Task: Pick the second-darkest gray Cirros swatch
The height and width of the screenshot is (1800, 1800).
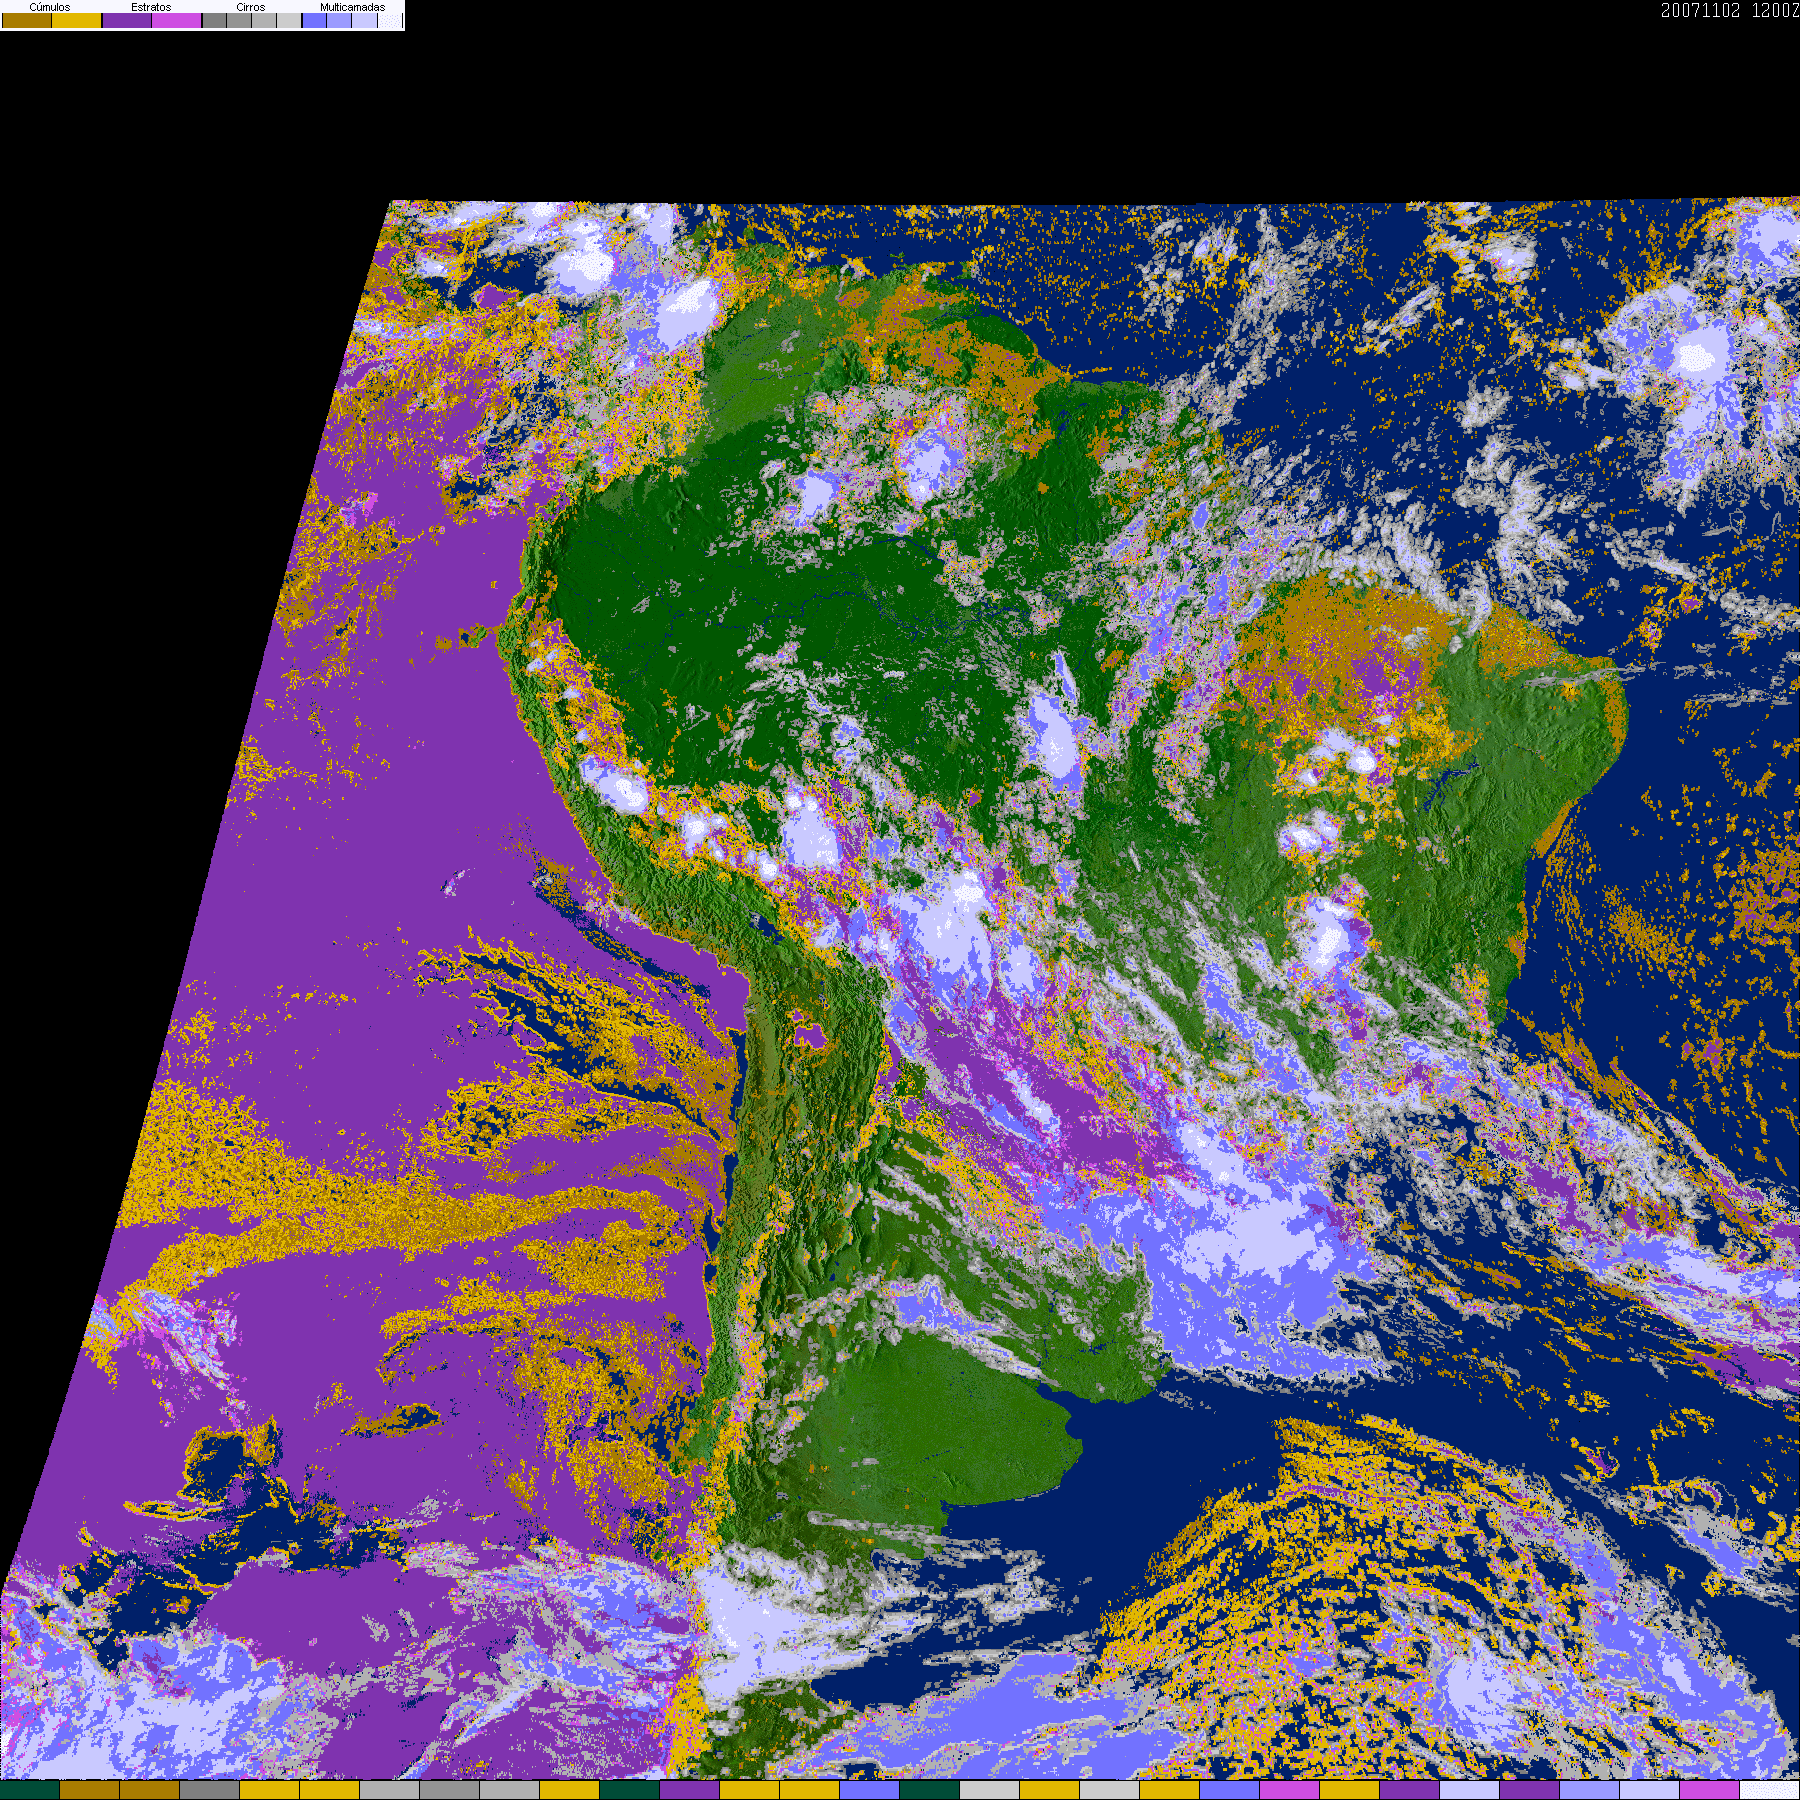Action: coord(239,20)
